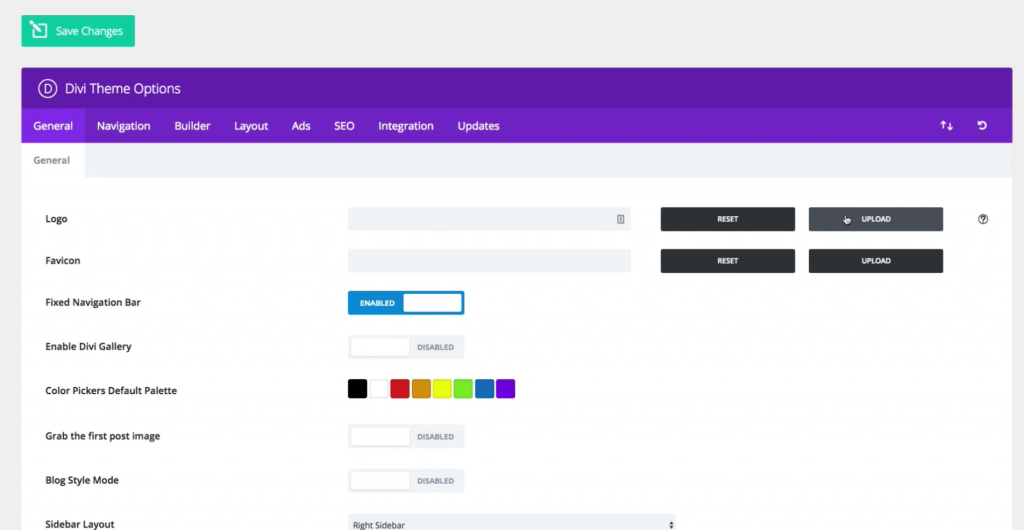Select the General sub-tab

[x=52, y=160]
